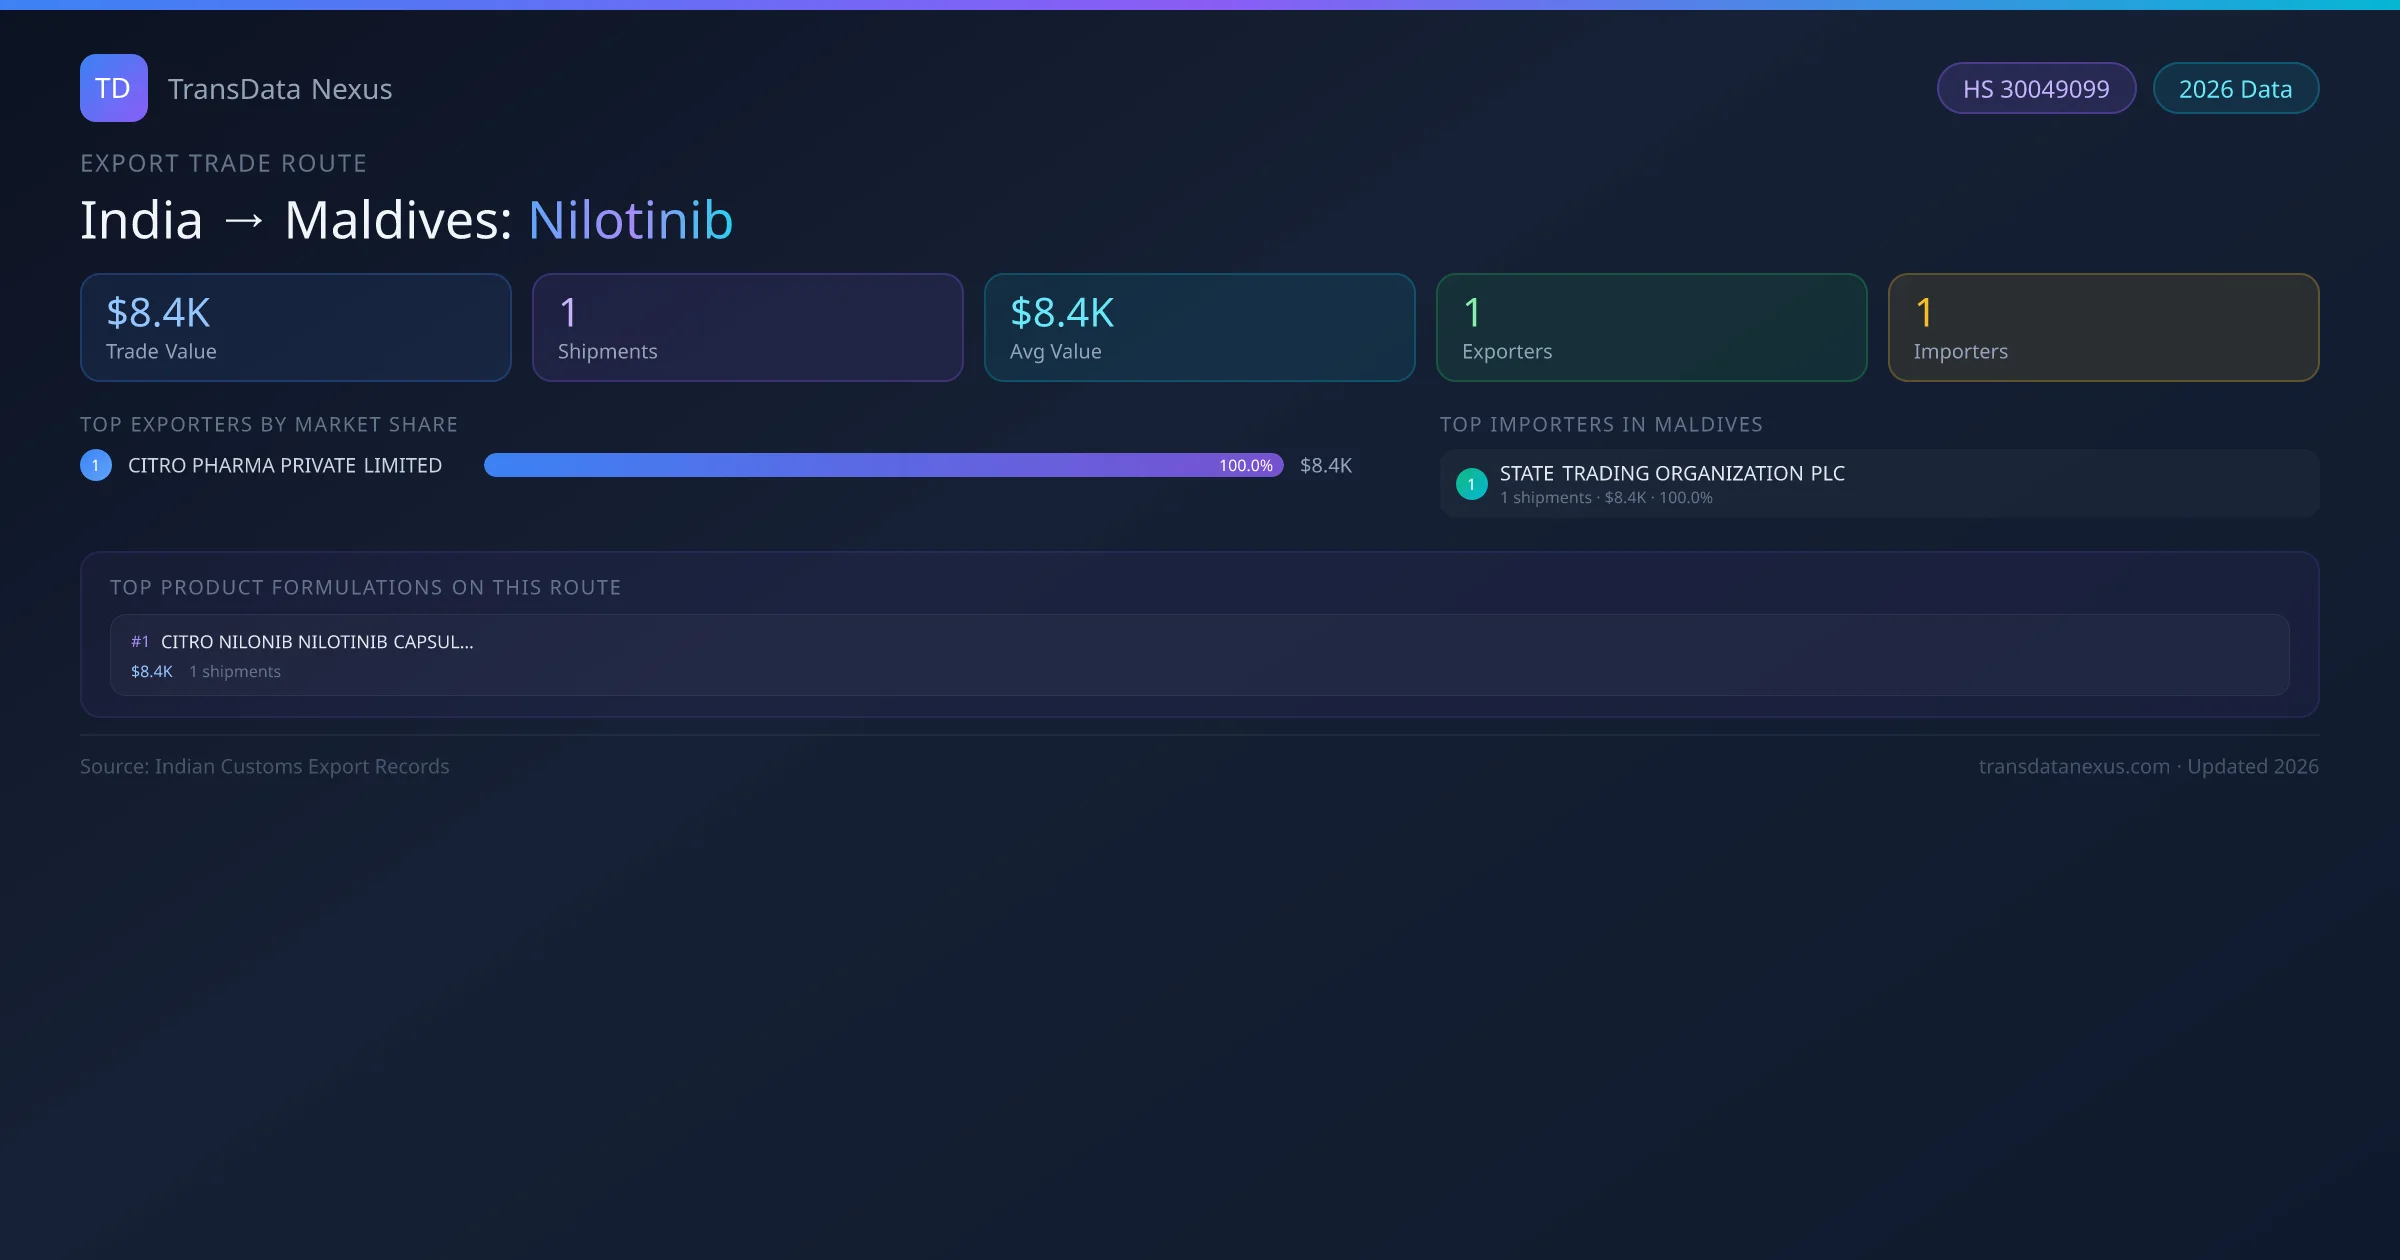Open the Trade Value stat card
Image resolution: width=2400 pixels, height=1260 pixels.
(x=295, y=327)
